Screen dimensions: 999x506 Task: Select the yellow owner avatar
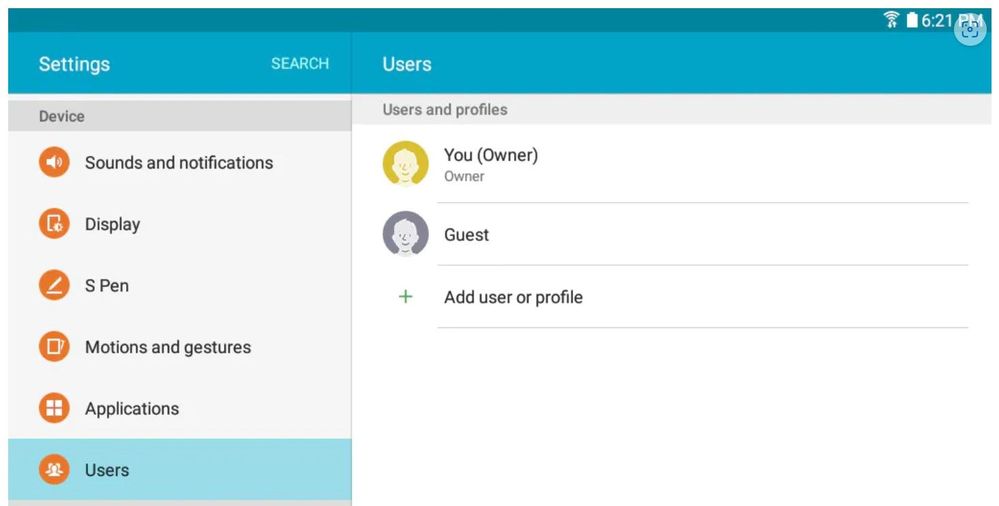[x=405, y=164]
